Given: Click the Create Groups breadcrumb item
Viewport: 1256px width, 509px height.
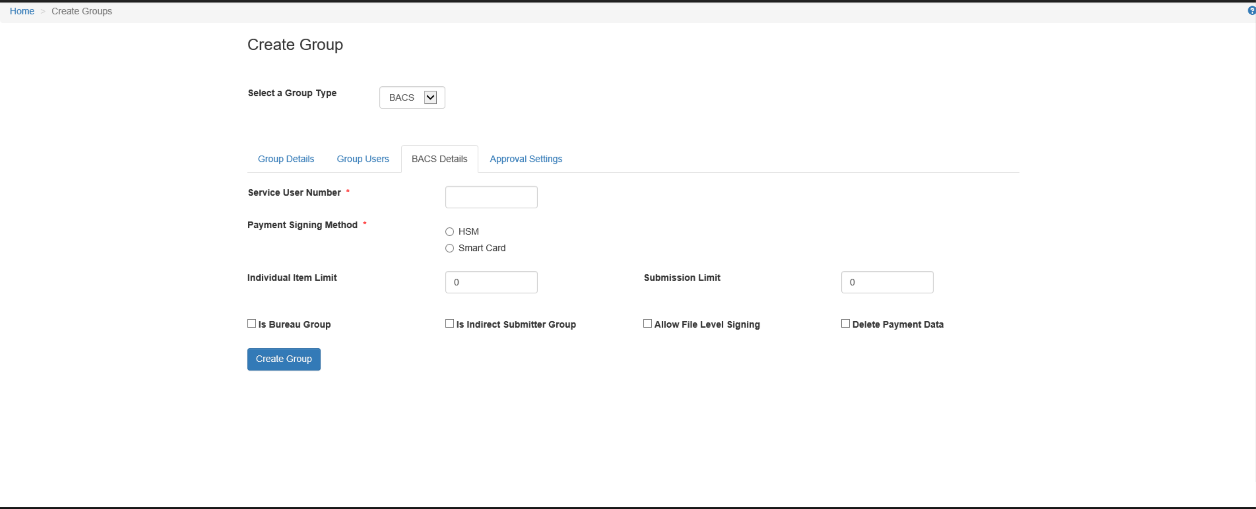Looking at the screenshot, I should (82, 11).
